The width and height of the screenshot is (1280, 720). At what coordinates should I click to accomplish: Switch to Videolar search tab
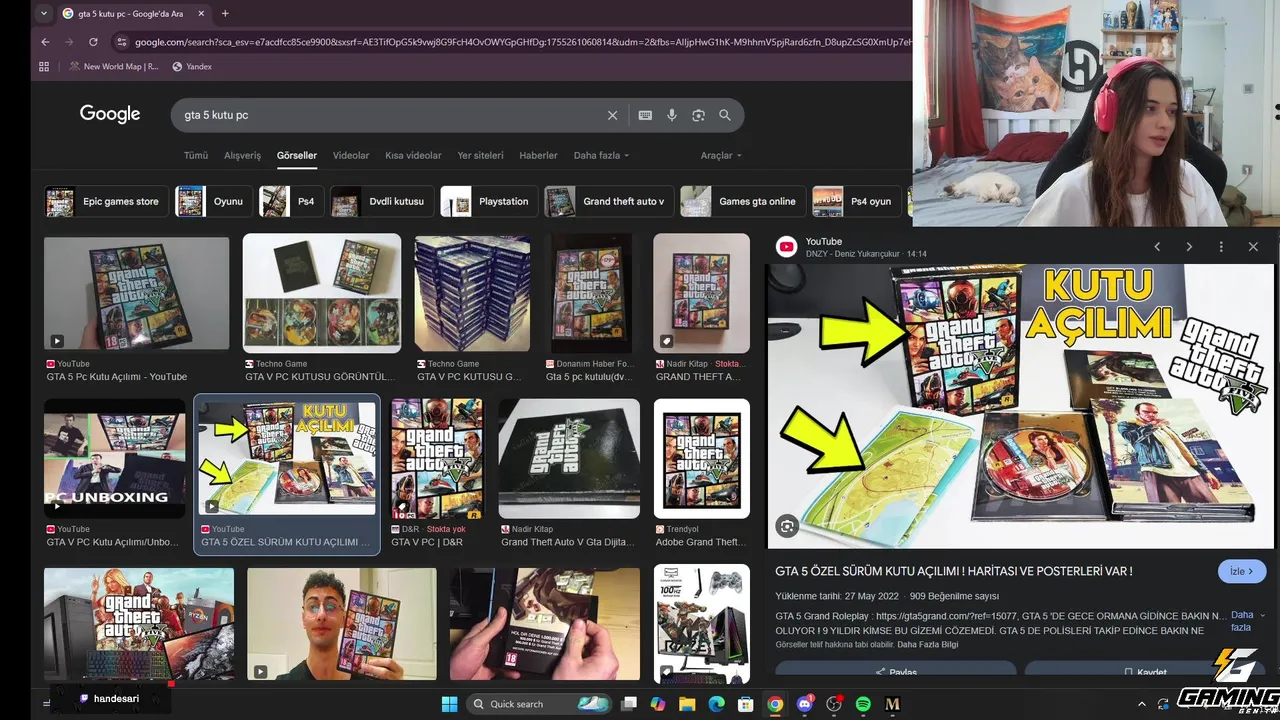351,156
